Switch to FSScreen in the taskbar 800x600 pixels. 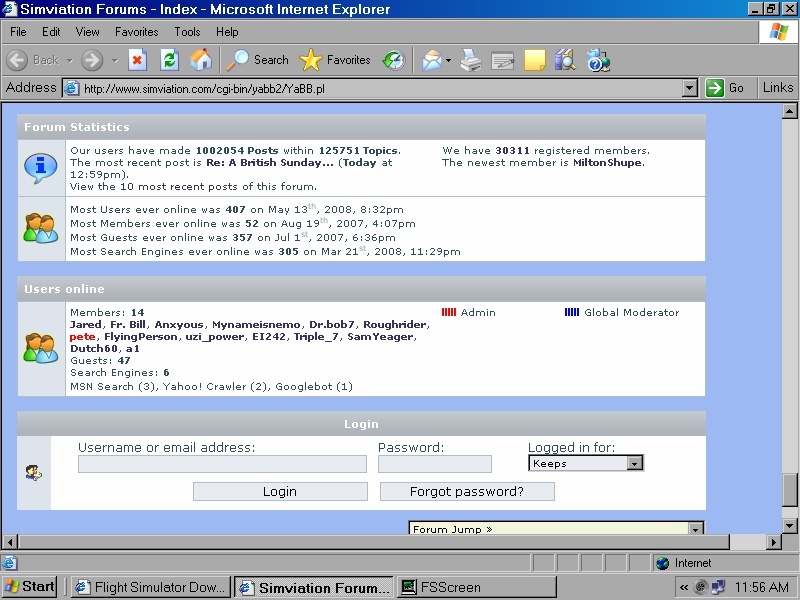click(477, 587)
